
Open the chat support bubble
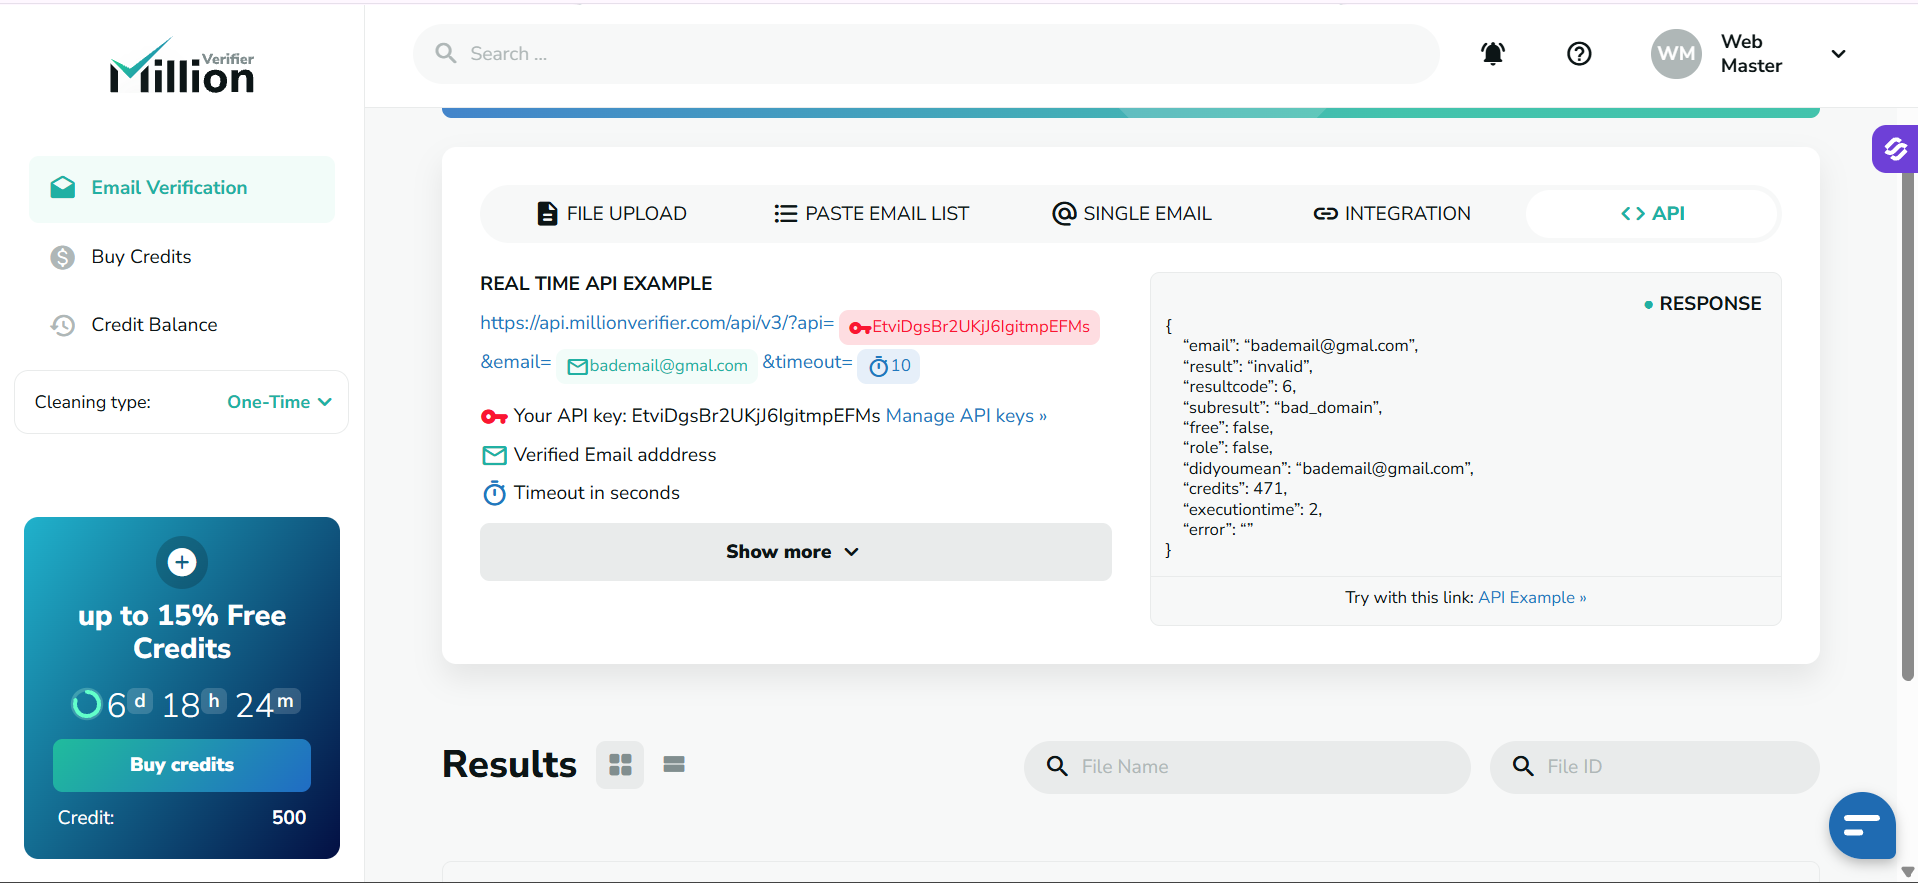point(1862,825)
